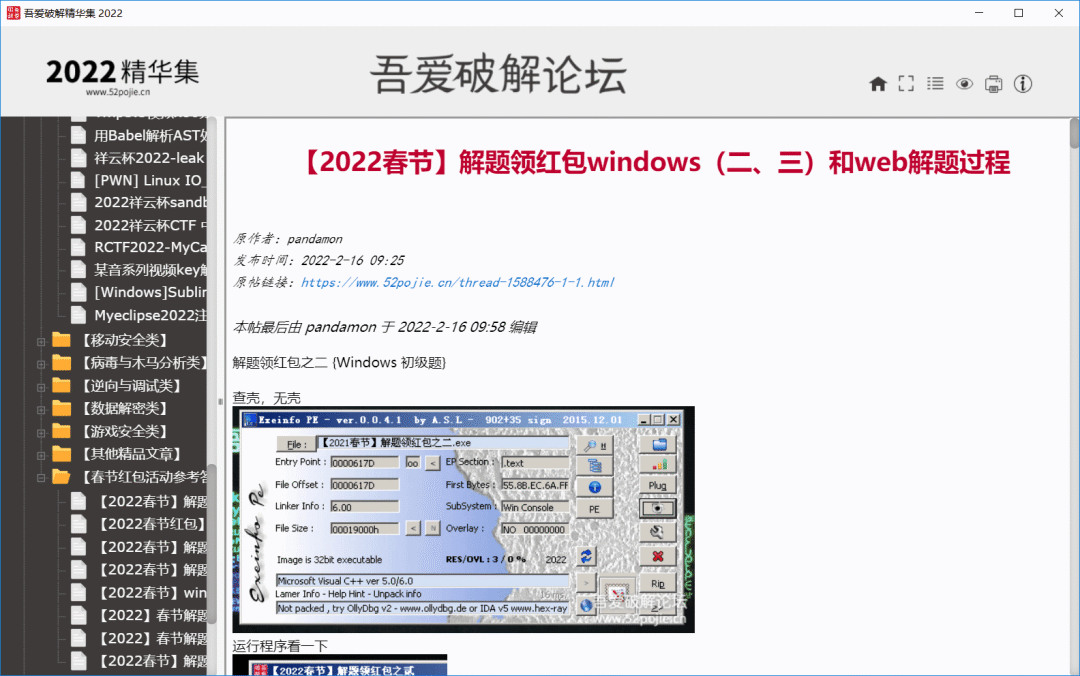Collapse the 【春节红包活动参考答 folder node
This screenshot has height=676, width=1080.
pos(41,478)
